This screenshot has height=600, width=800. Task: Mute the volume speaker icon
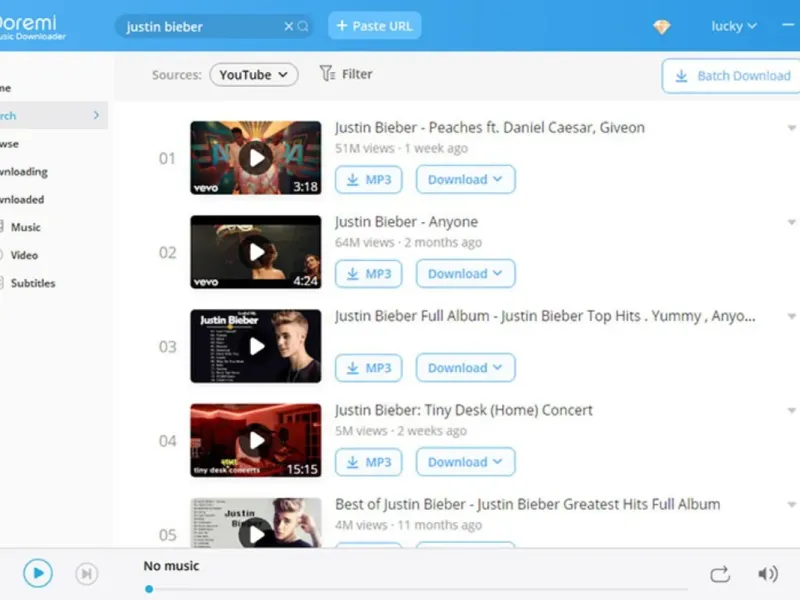tap(768, 574)
